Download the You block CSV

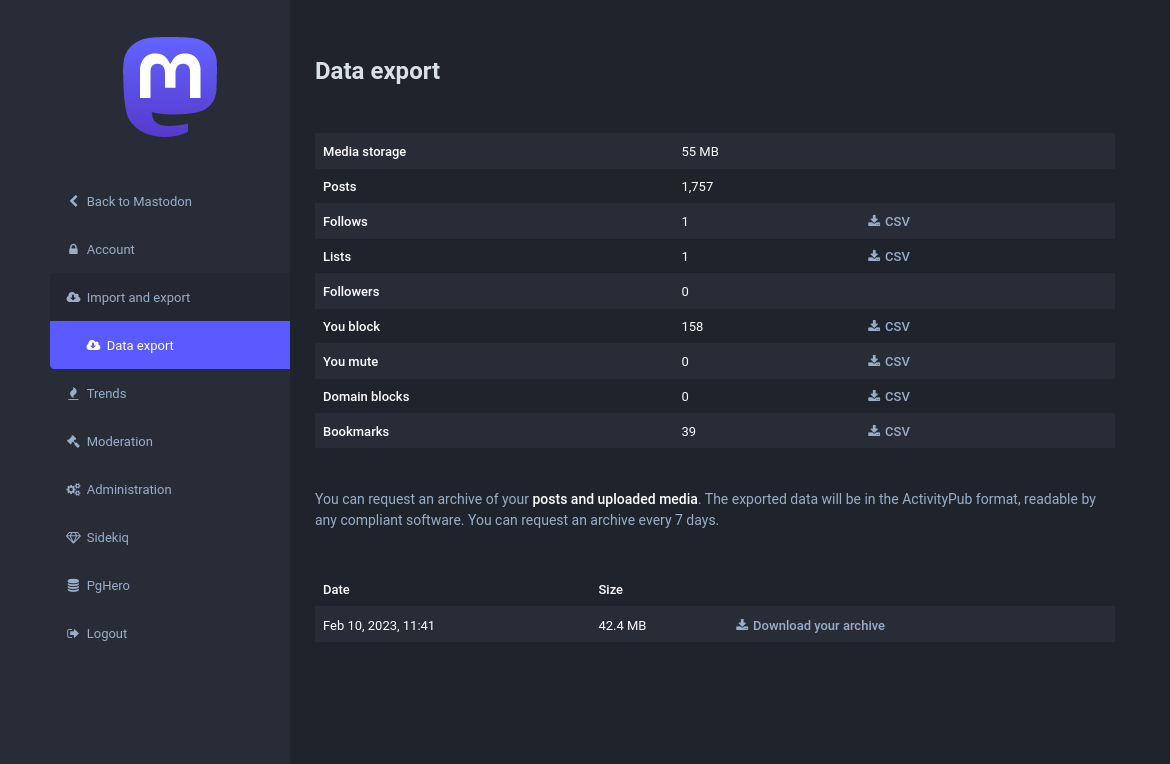(889, 327)
